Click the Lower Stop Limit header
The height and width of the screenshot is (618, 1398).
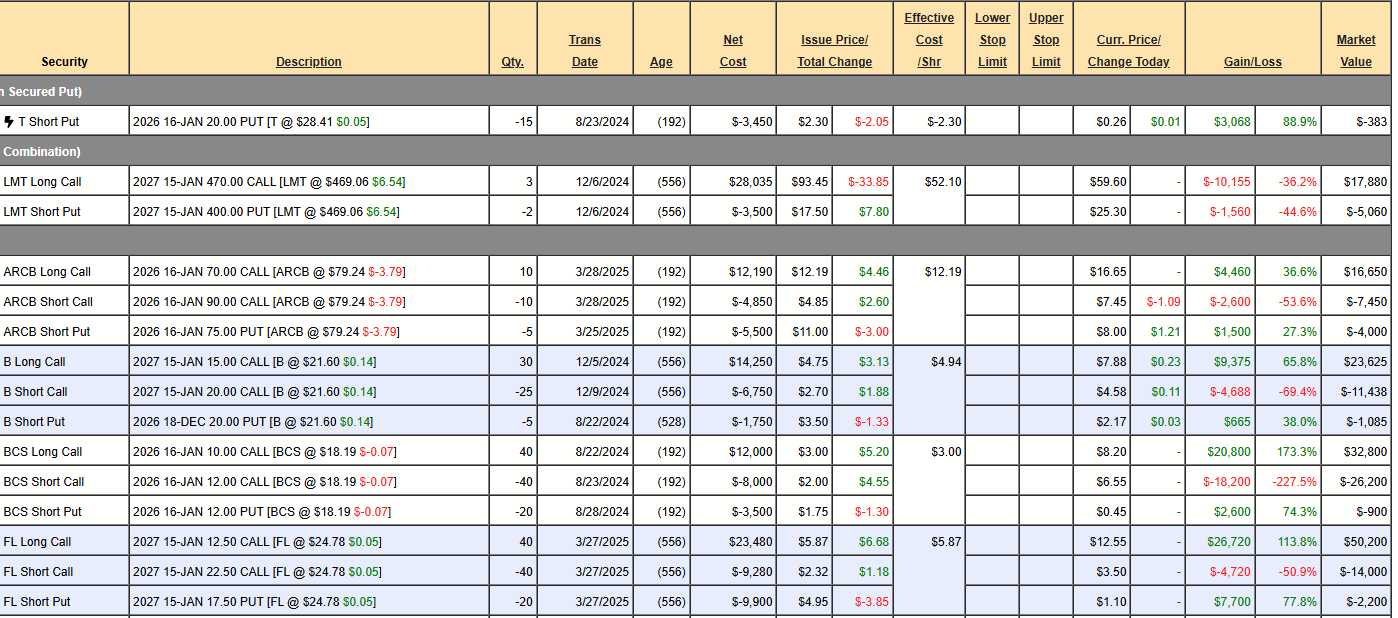(x=992, y=40)
